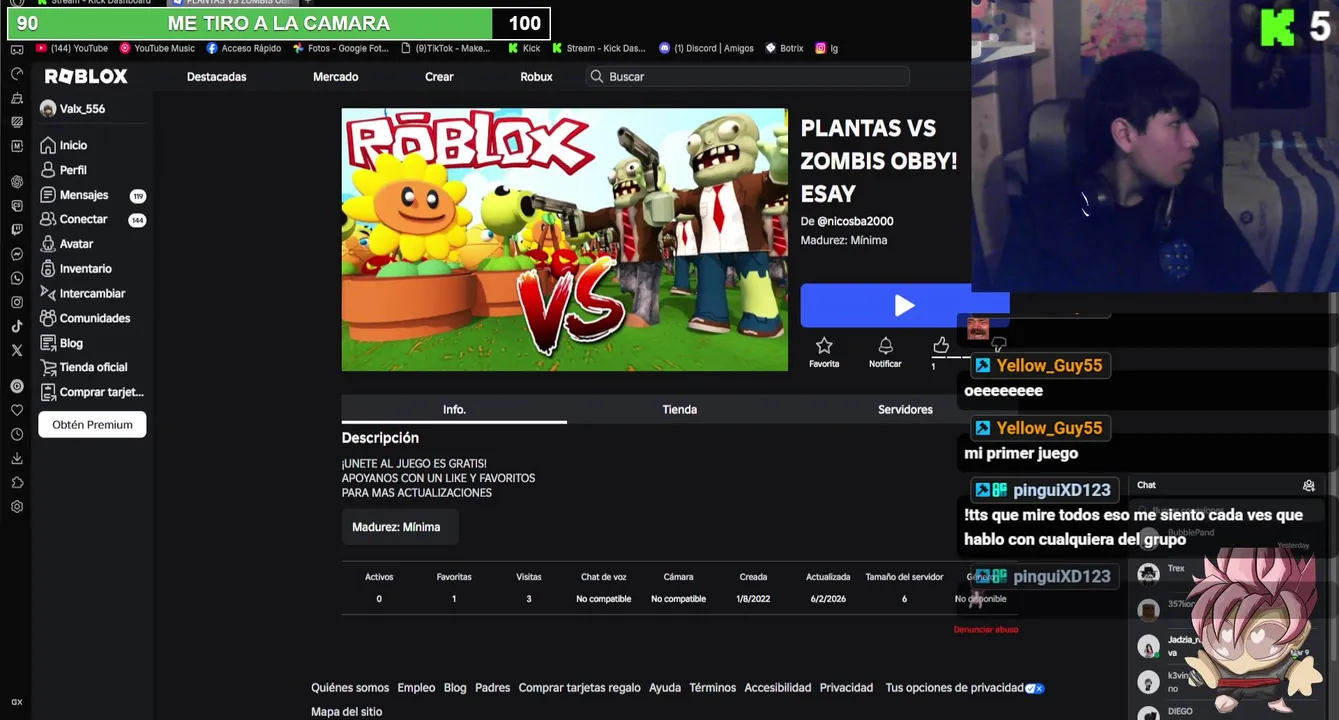Click in the Buscar search field
The height and width of the screenshot is (720, 1339).
pyautogui.click(x=748, y=77)
